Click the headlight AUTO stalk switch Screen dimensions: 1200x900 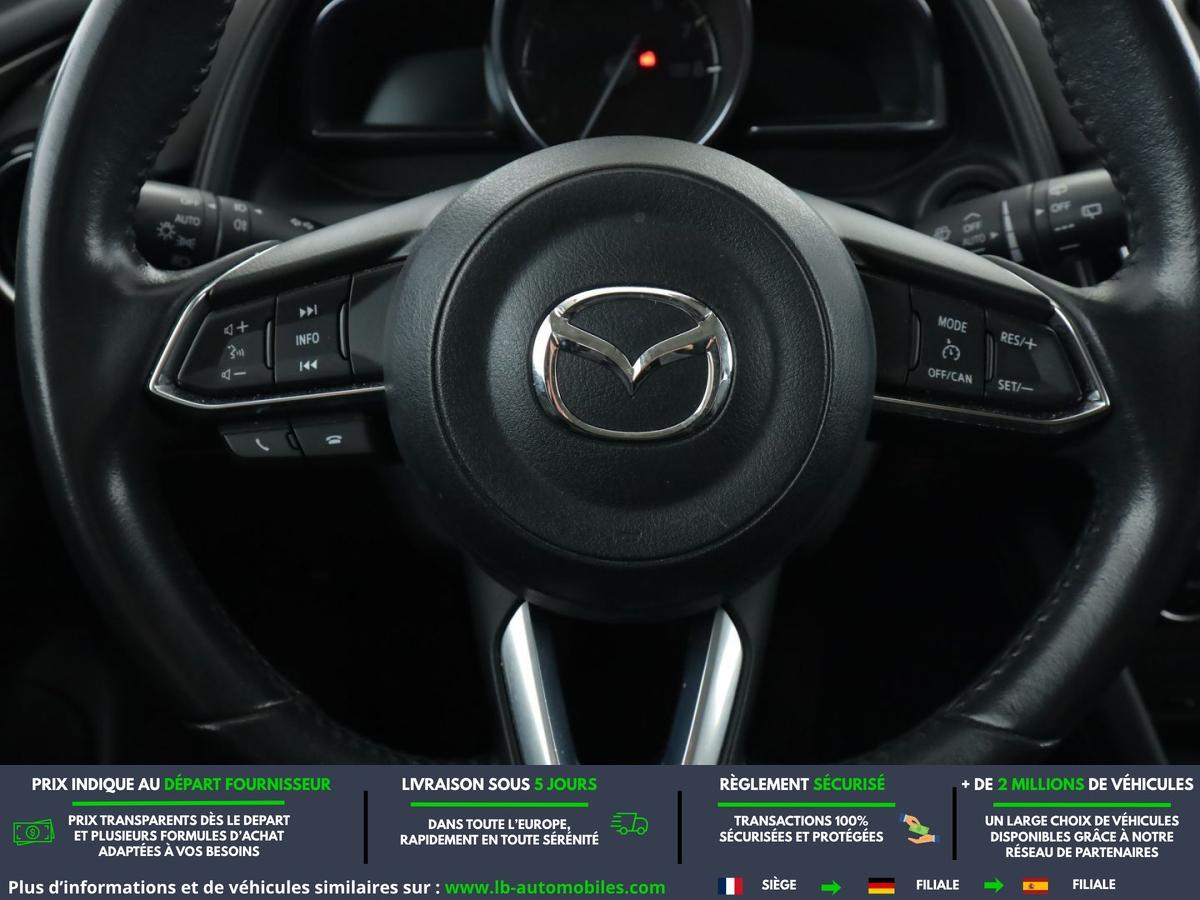point(187,219)
